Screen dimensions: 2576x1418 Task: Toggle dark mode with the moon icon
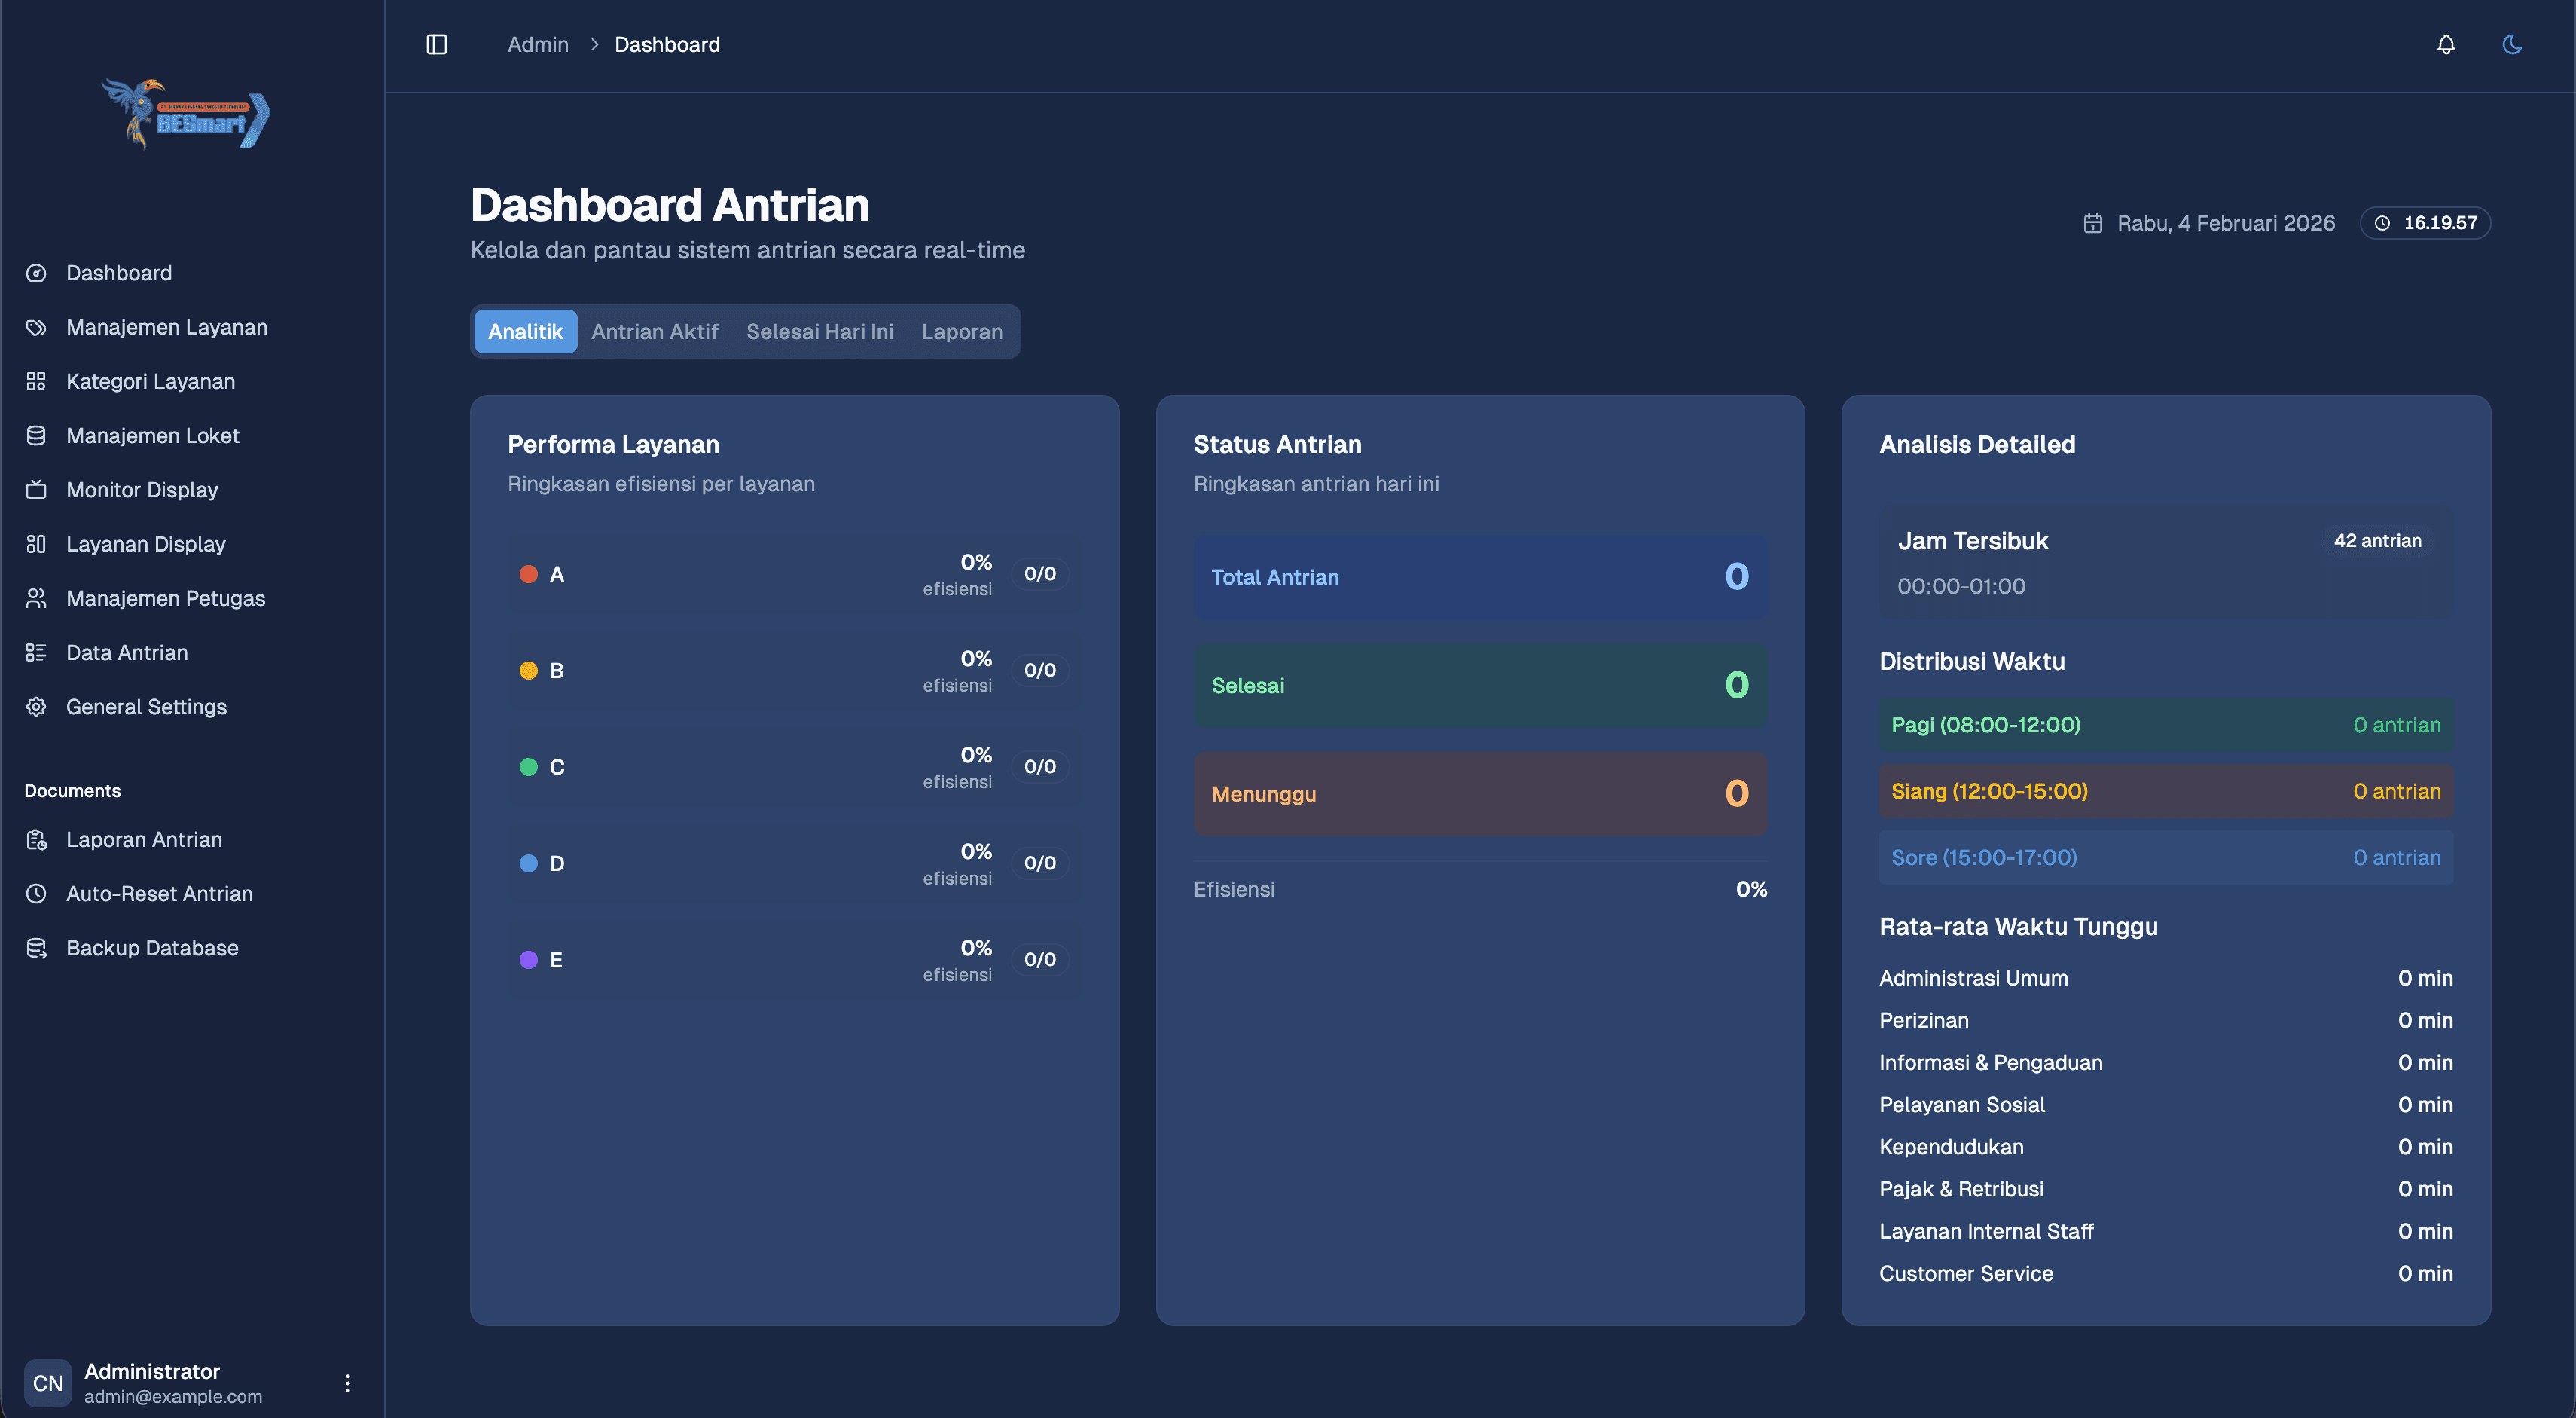[2513, 44]
